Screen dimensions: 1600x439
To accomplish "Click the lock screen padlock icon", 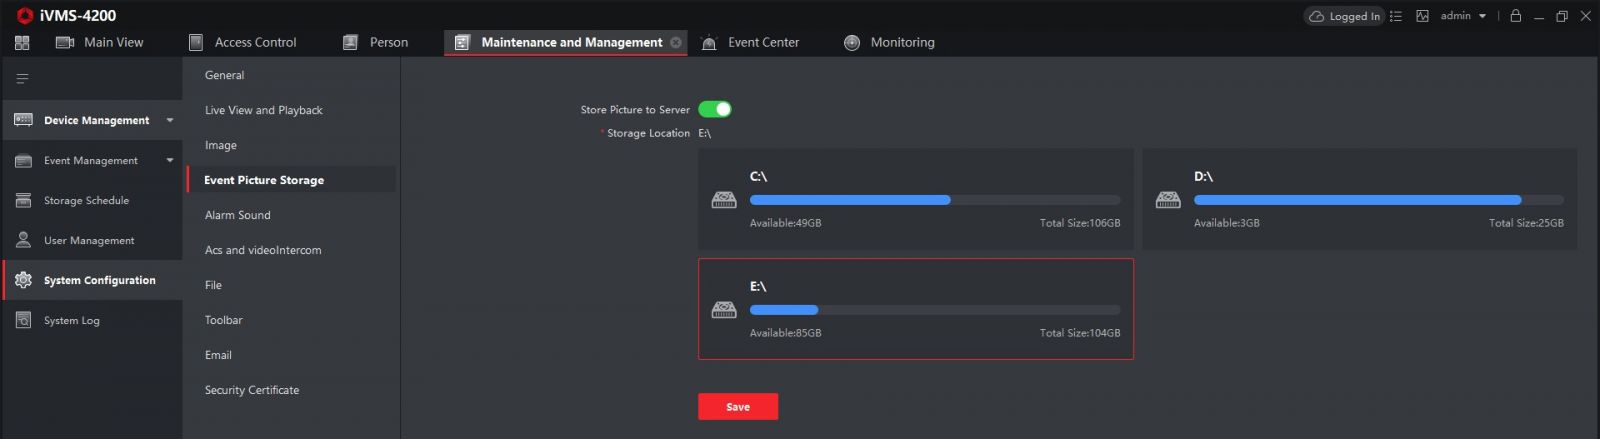I will tap(1515, 16).
